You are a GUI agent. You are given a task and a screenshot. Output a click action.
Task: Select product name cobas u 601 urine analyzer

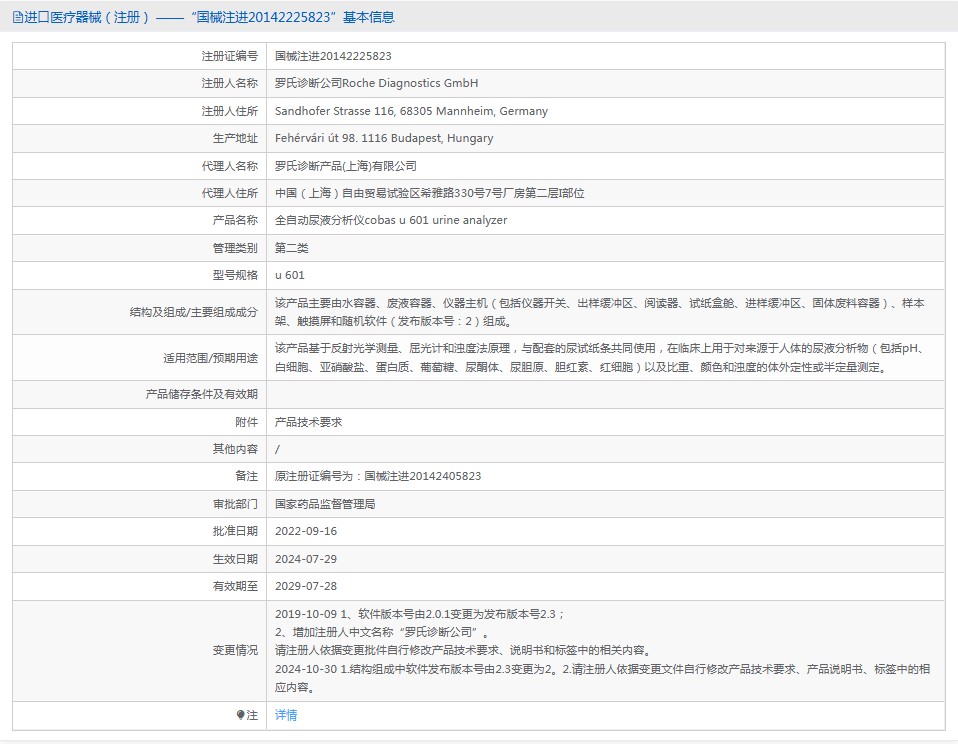point(391,220)
